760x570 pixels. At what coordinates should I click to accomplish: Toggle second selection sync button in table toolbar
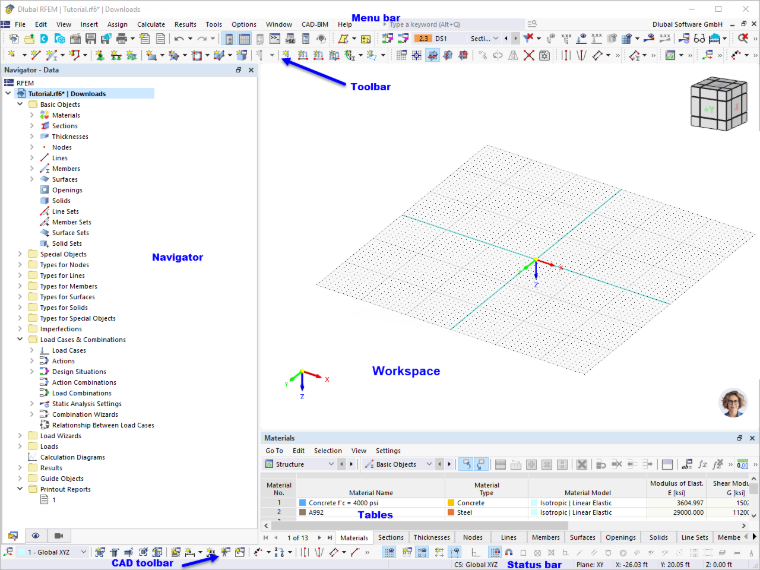(480, 464)
